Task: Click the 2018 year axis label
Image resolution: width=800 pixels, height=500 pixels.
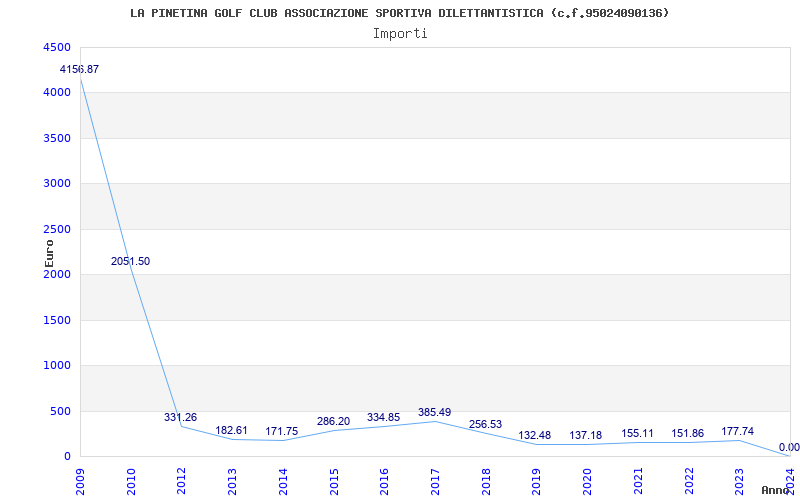Action: coord(486,480)
